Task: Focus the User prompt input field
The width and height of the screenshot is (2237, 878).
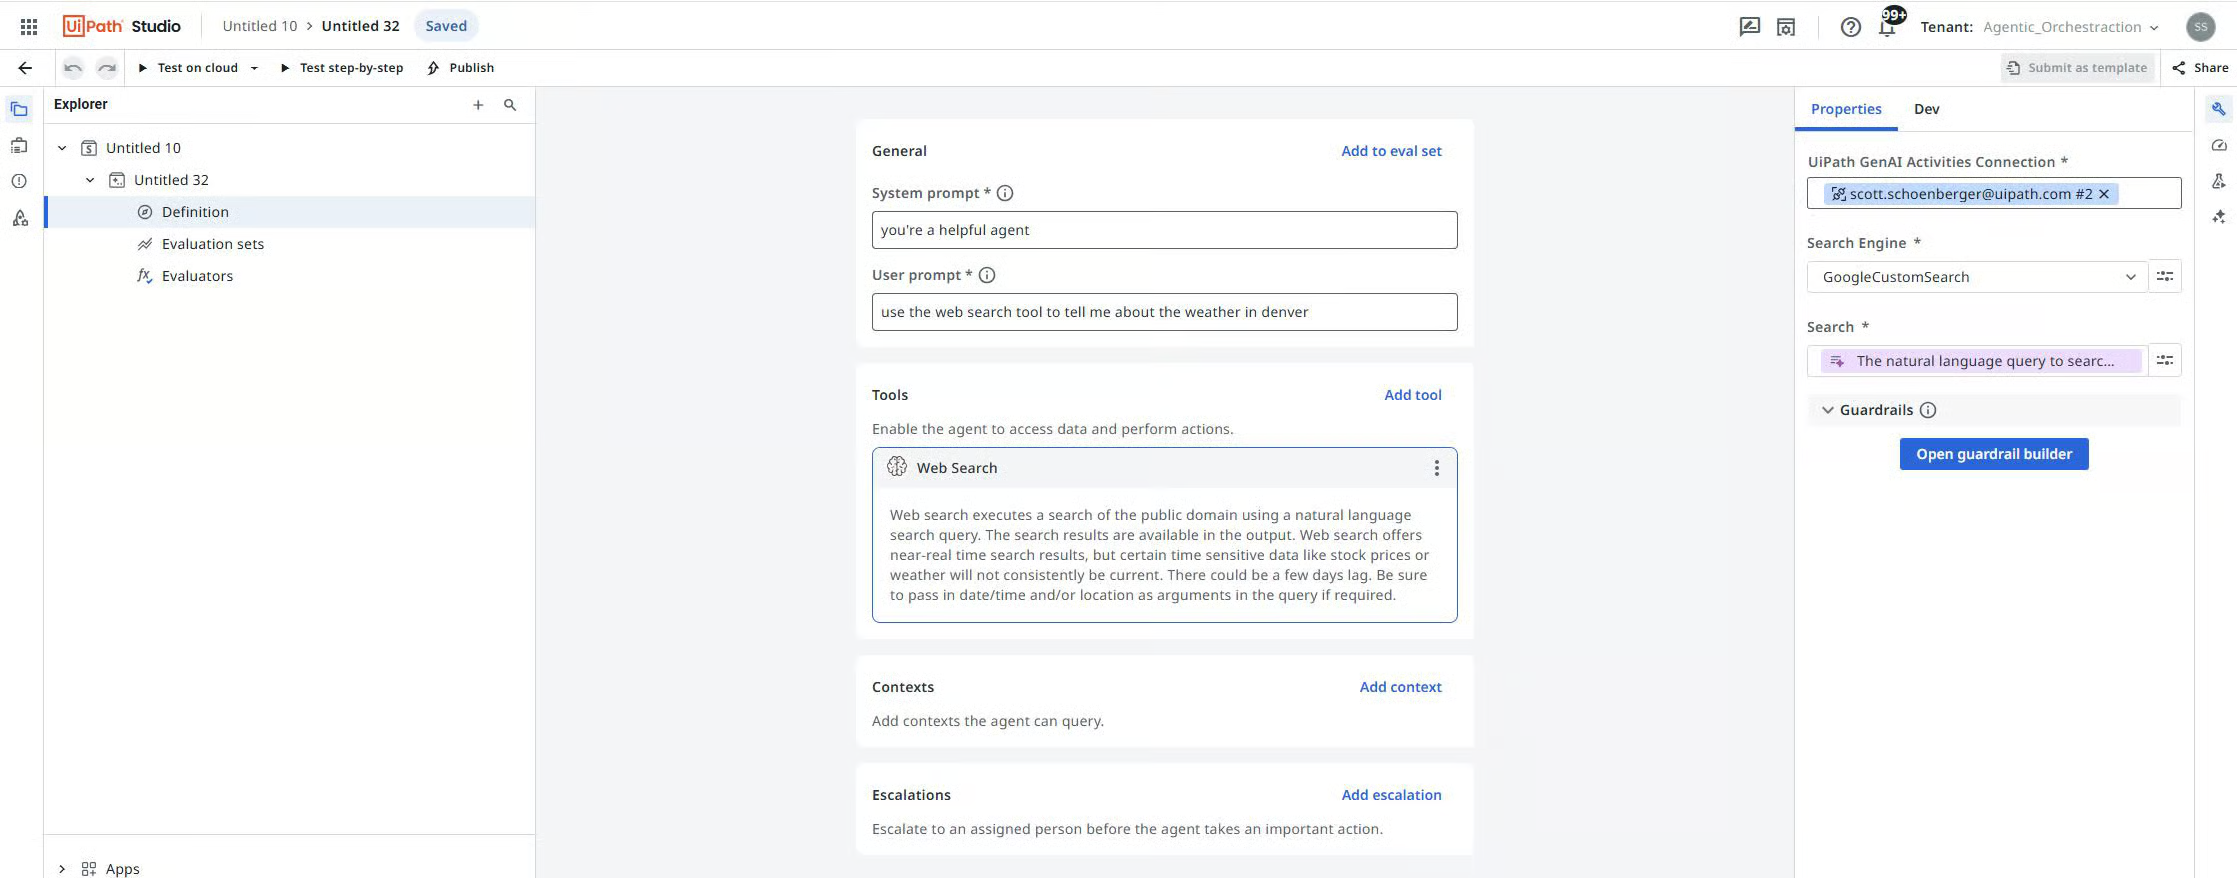Action: (x=1164, y=312)
